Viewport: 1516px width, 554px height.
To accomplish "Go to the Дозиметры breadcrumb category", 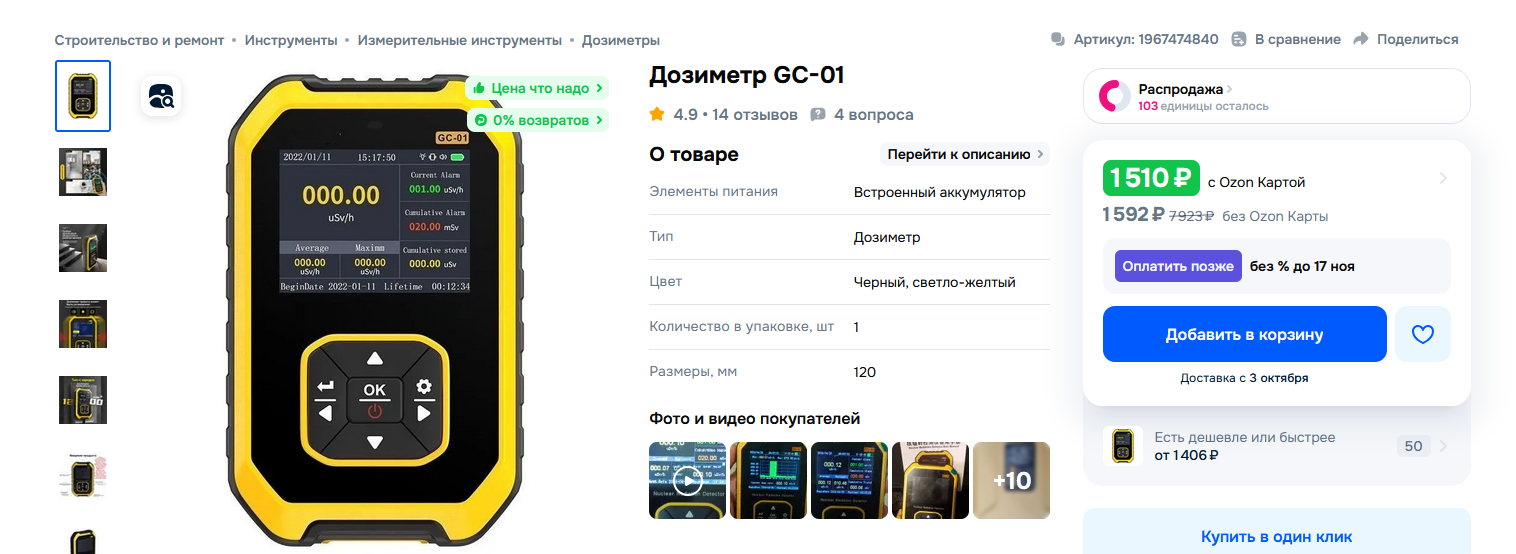I will [x=621, y=40].
